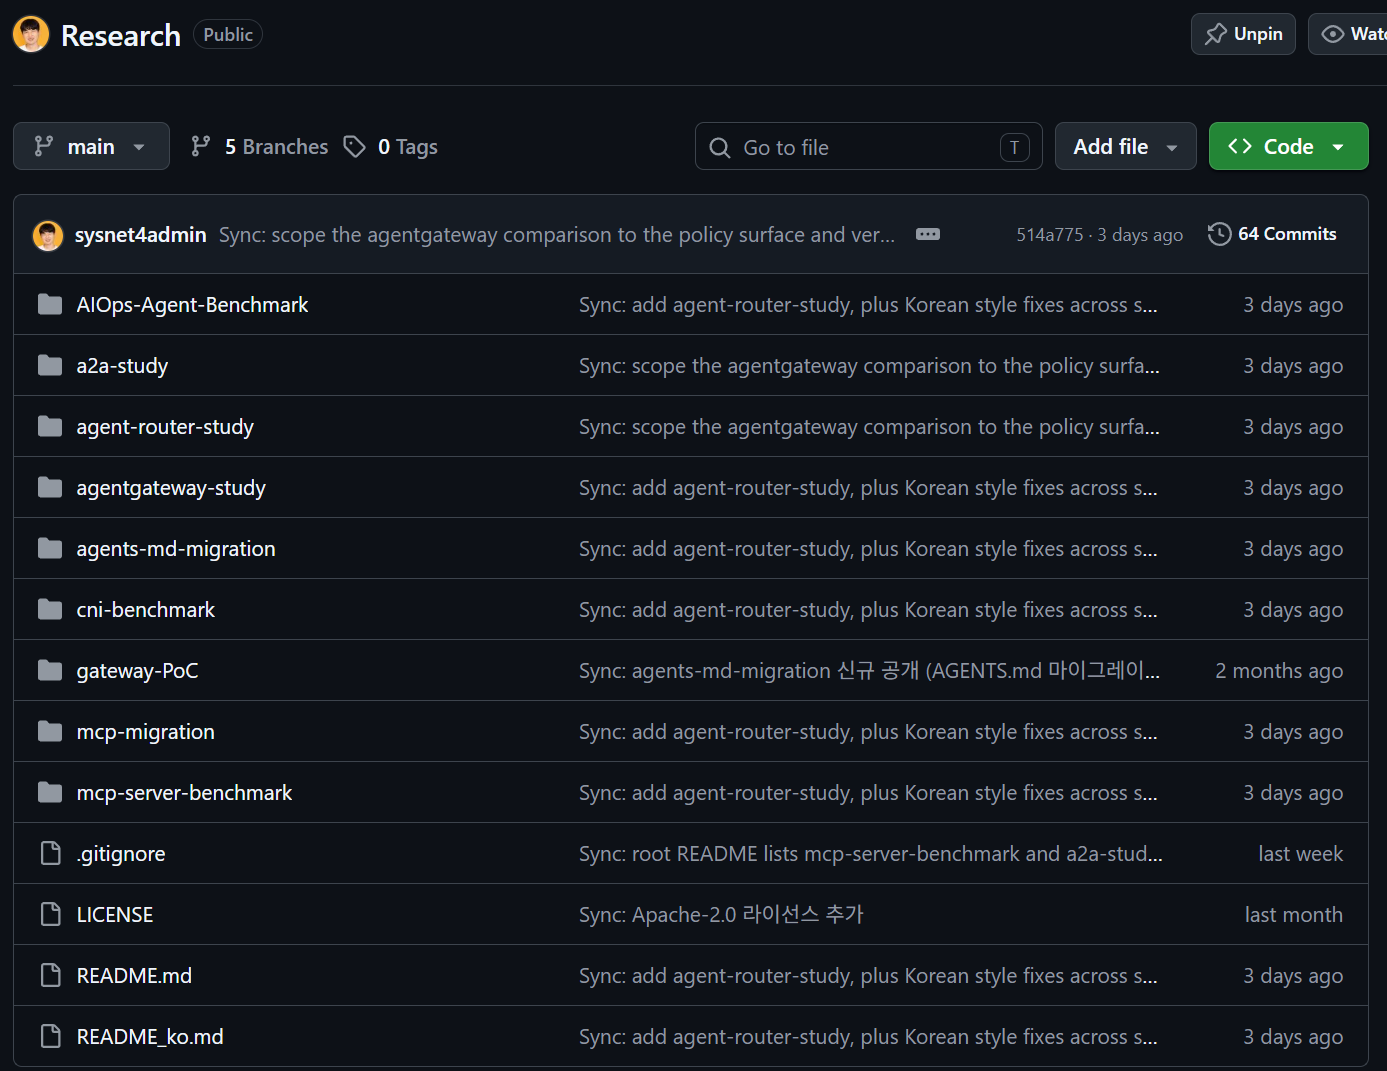1387x1071 pixels.
Task: Click the README.md file icon
Action: click(50, 975)
